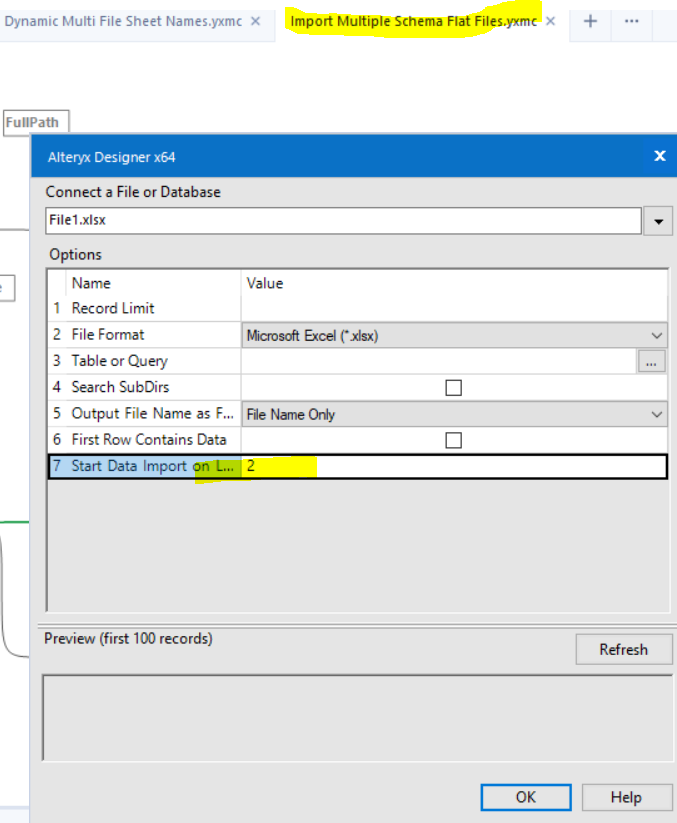
Task: Check the First Row Contains Data box
Action: point(453,440)
